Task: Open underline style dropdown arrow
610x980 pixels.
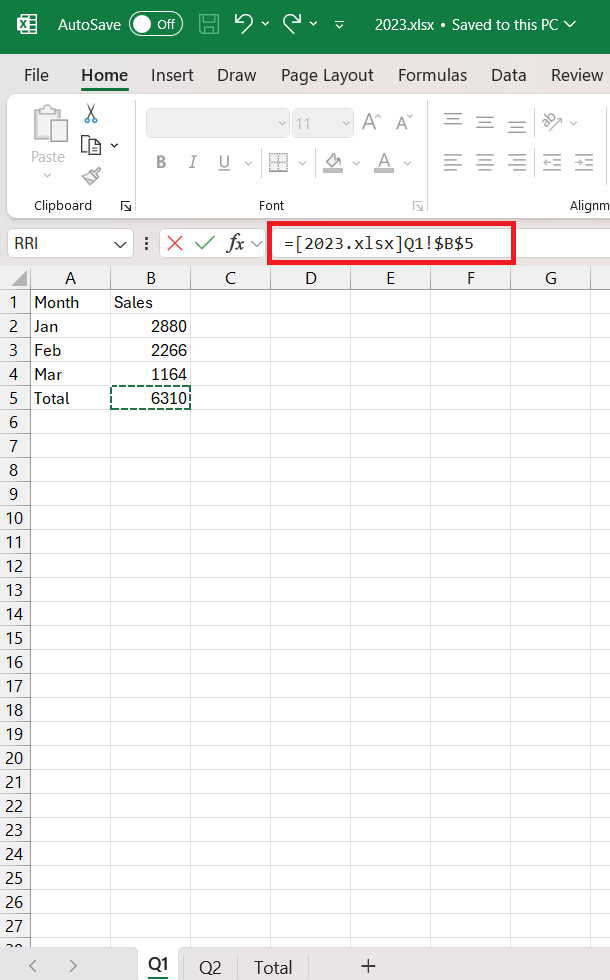Action: coord(248,163)
